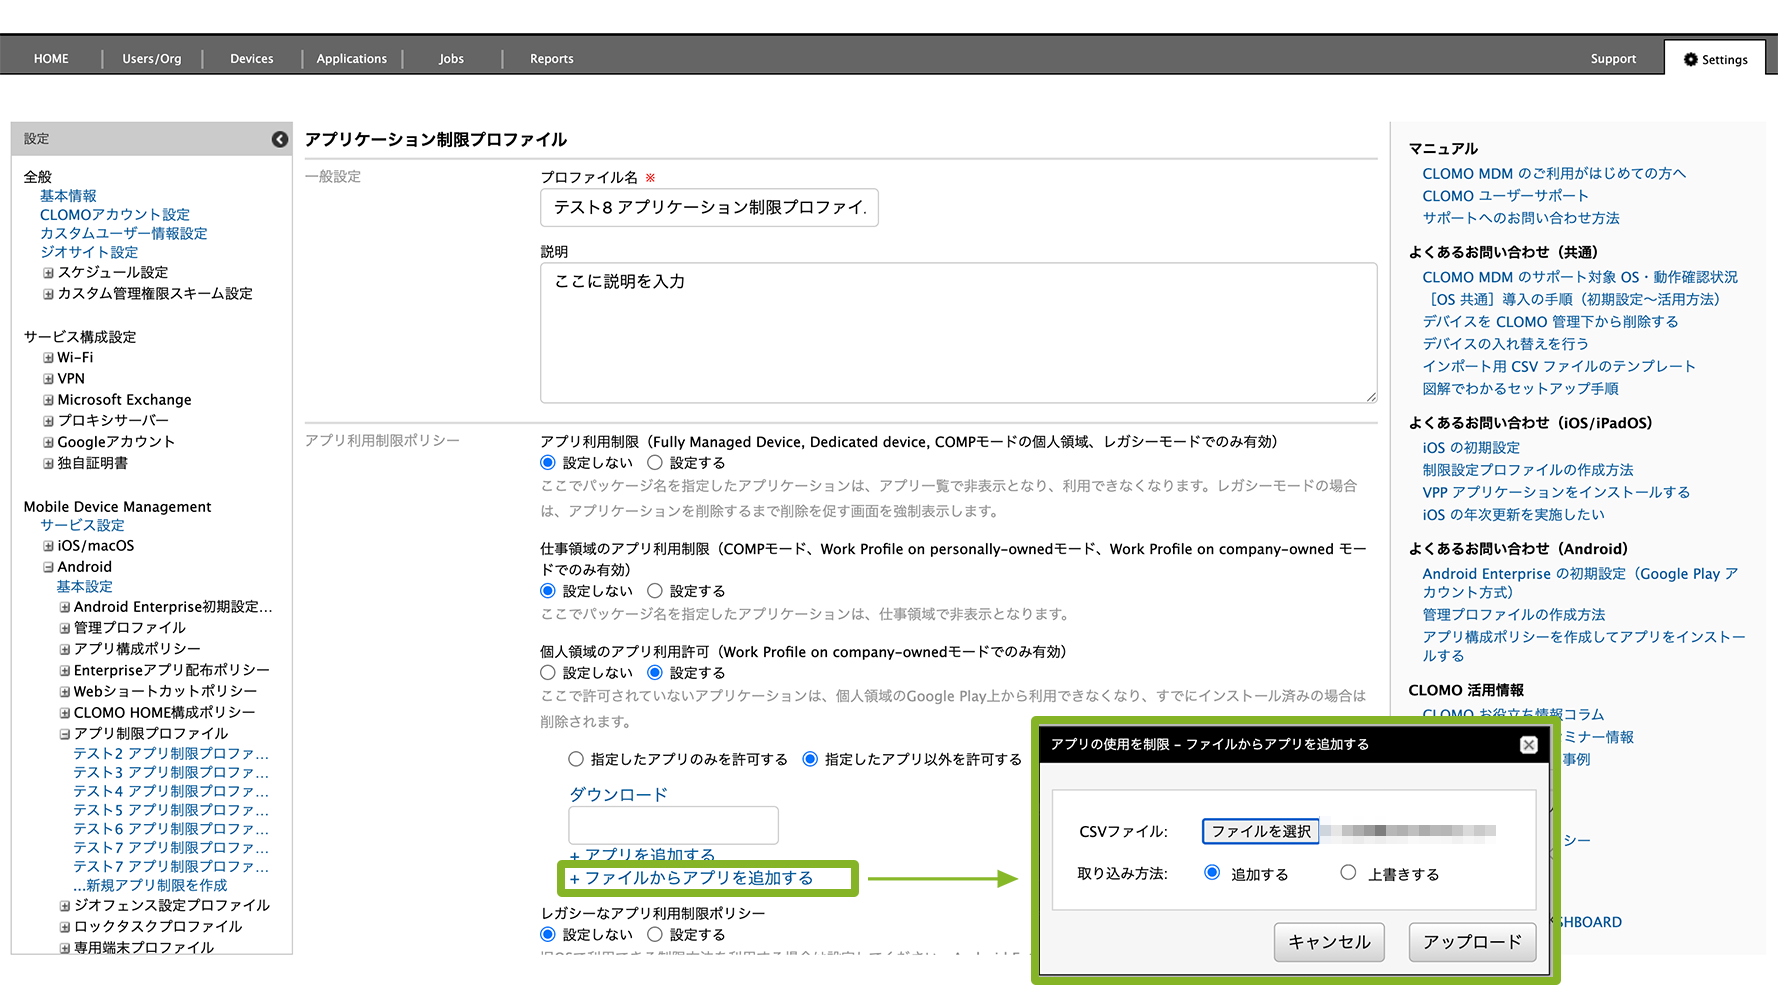
Task: Click the プロファイル名 text field
Action: tap(709, 207)
